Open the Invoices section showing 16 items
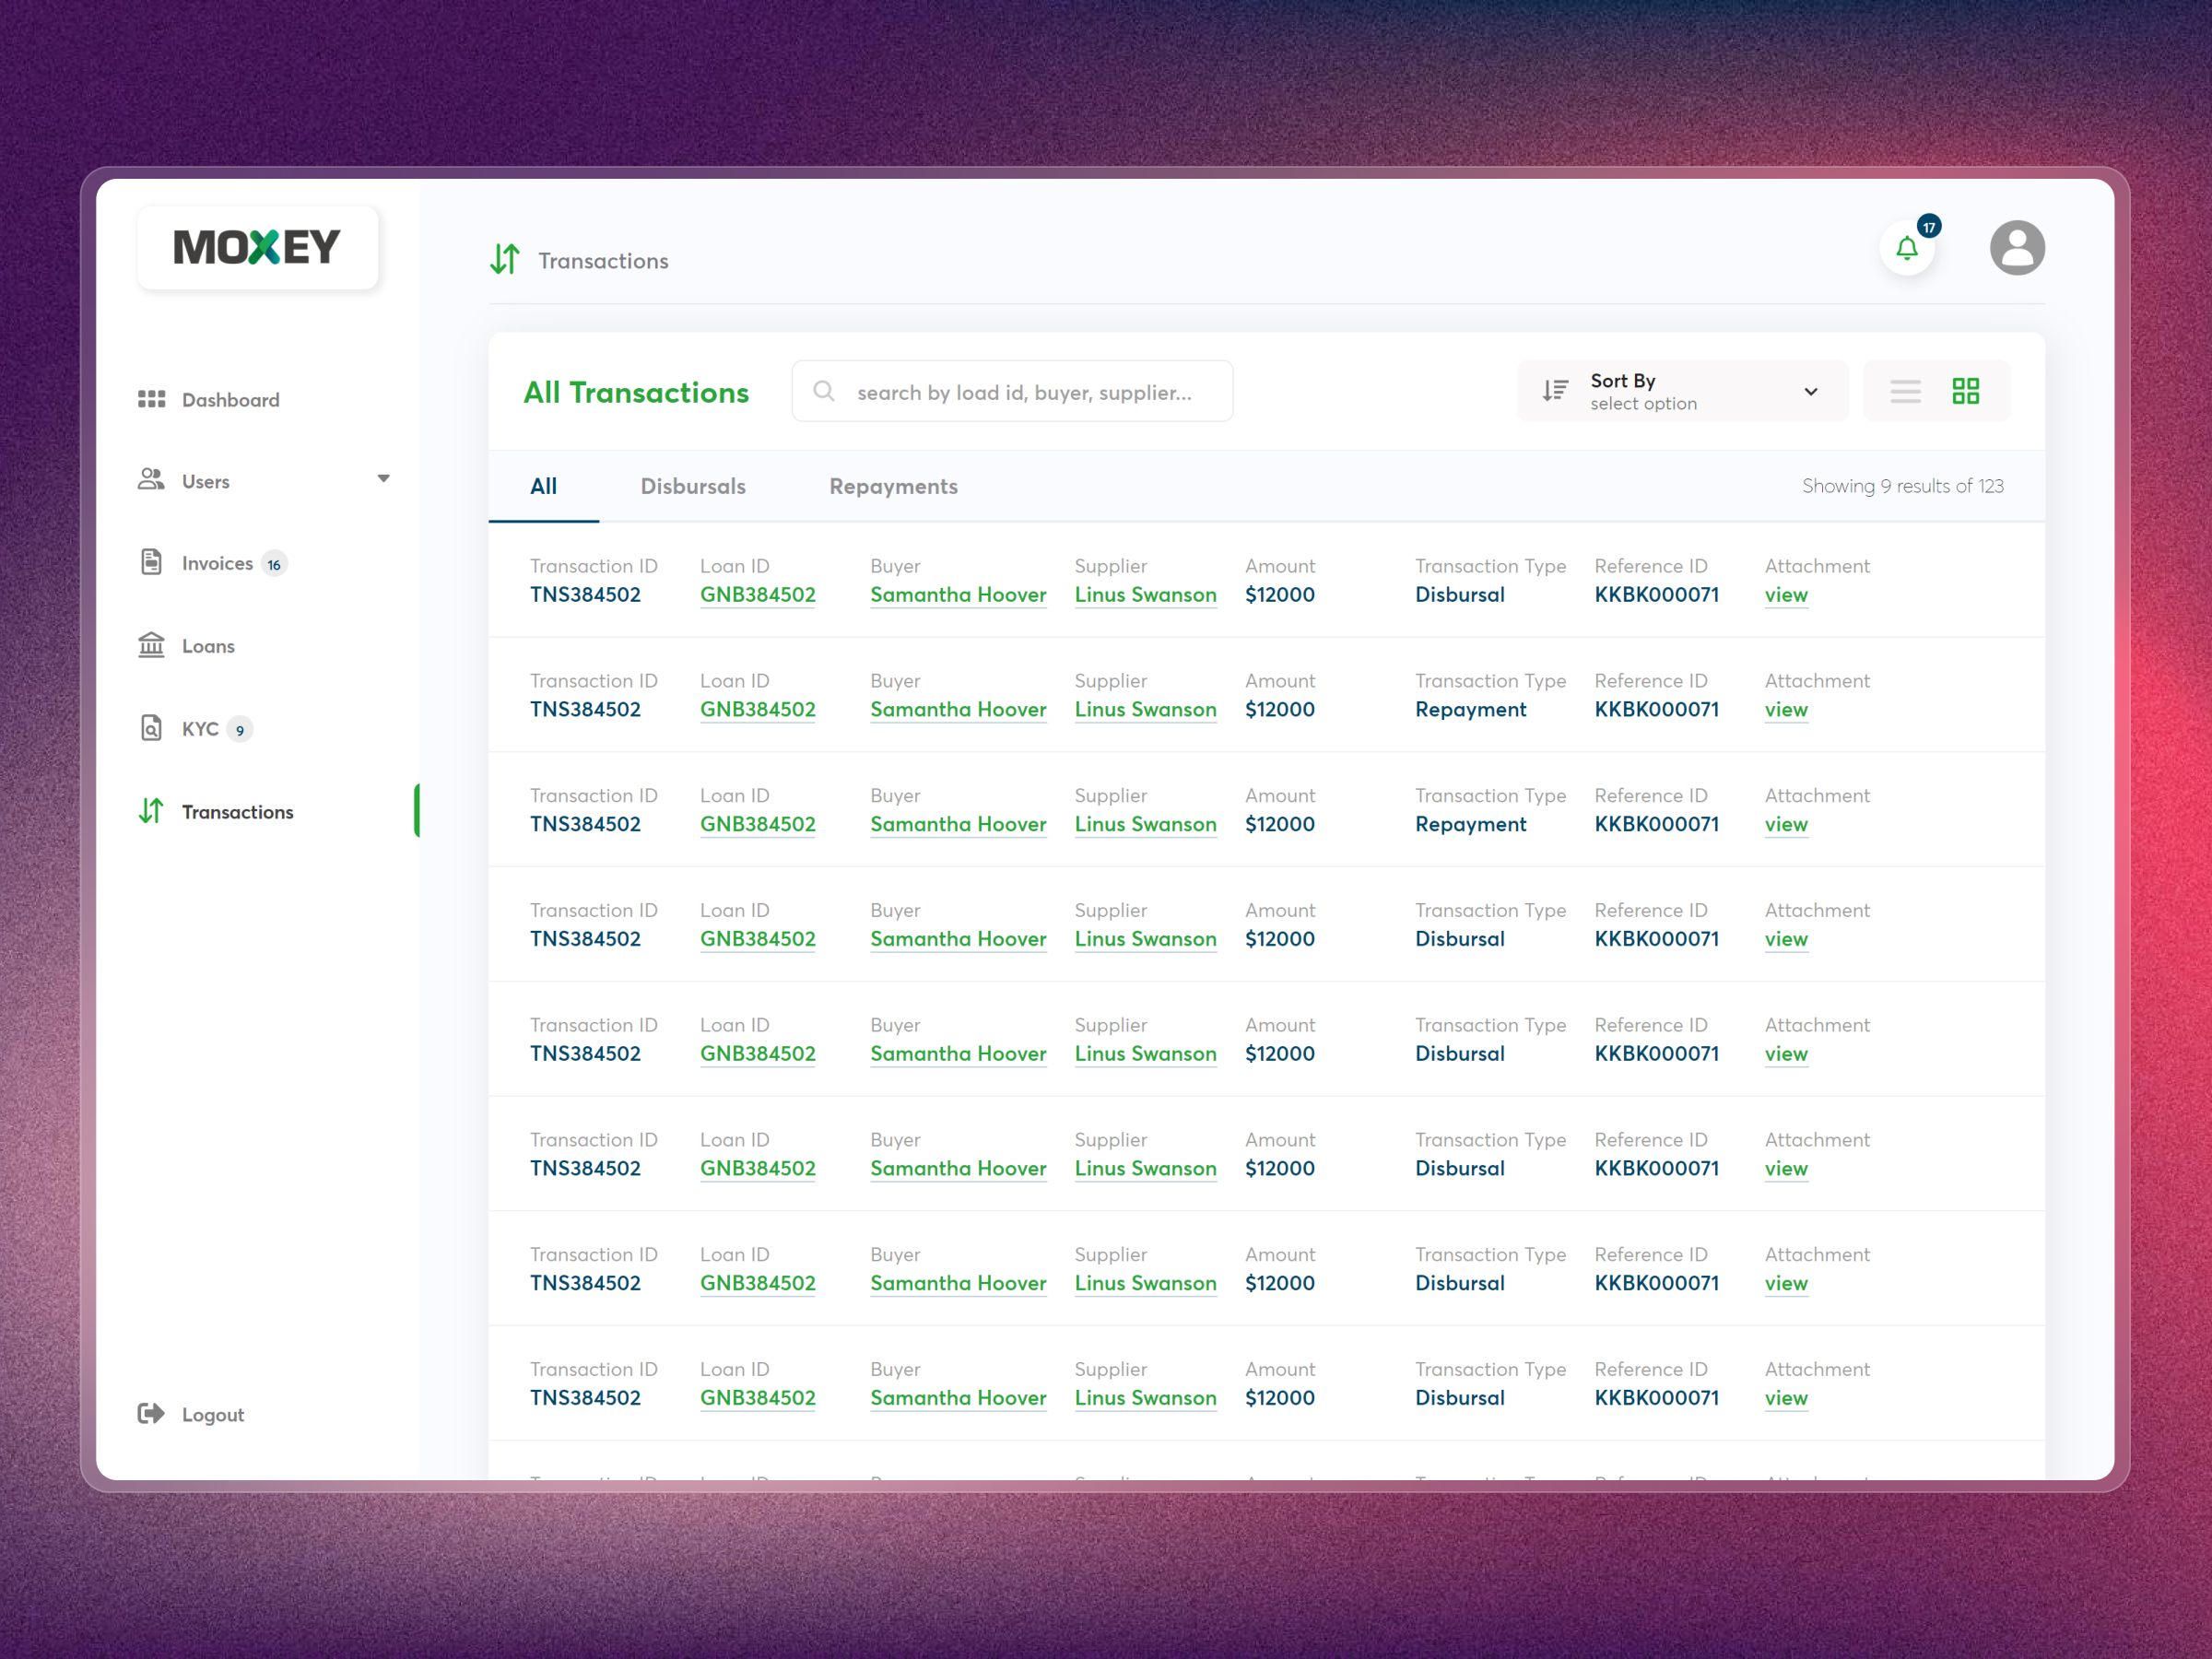2212x1659 pixels. [218, 562]
